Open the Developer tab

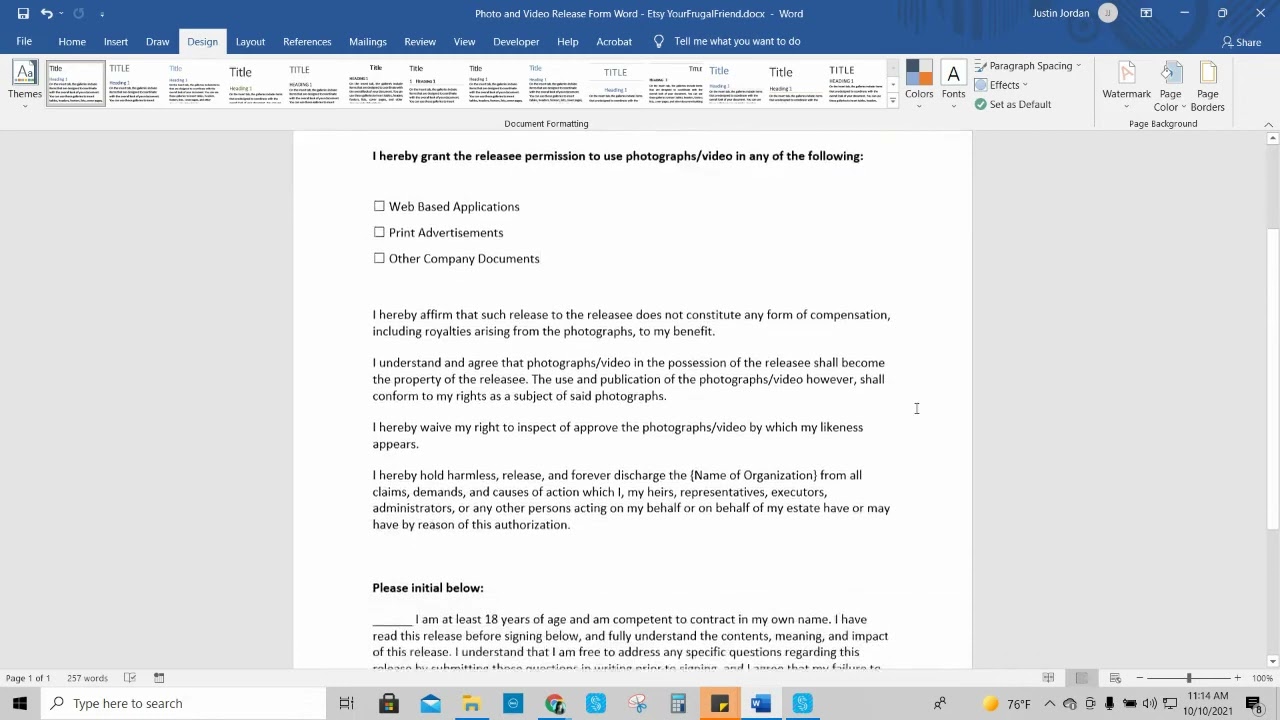click(516, 41)
